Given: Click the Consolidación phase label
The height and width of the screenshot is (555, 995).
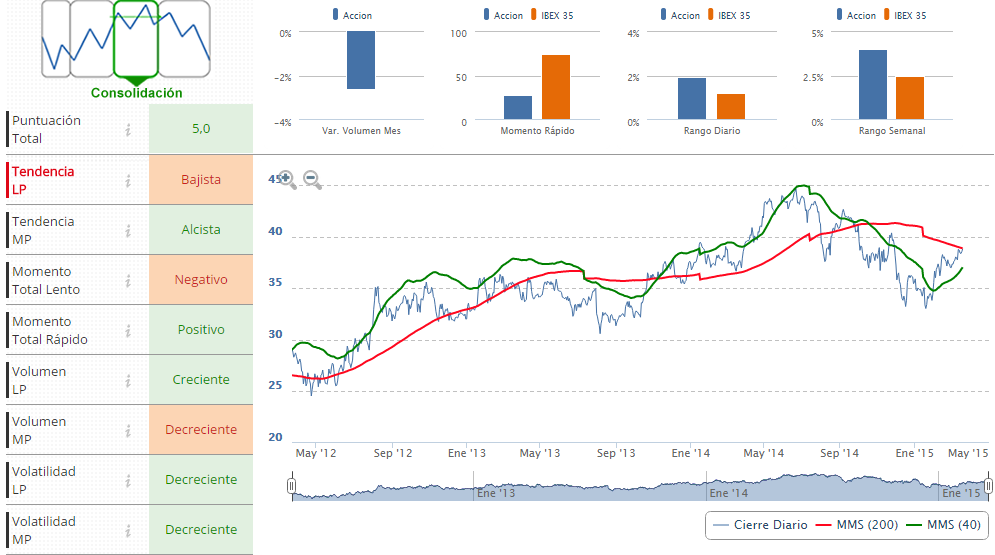Looking at the screenshot, I should (x=137, y=92).
